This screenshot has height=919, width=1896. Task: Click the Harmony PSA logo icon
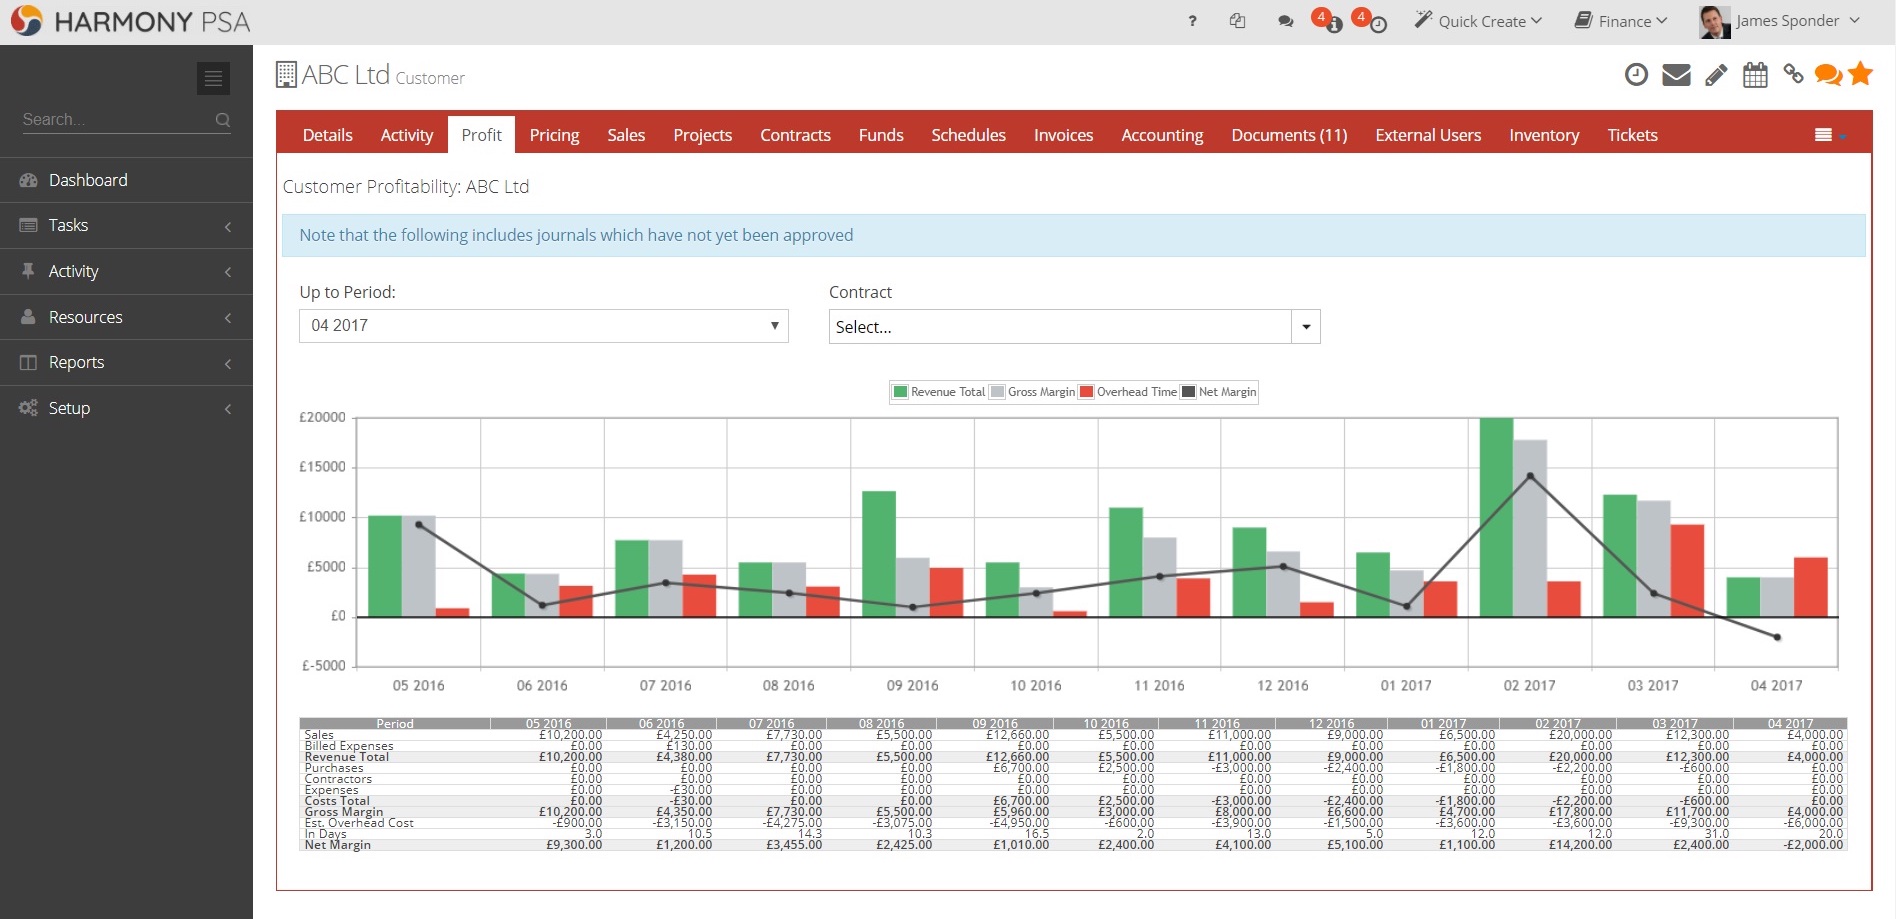[26, 20]
